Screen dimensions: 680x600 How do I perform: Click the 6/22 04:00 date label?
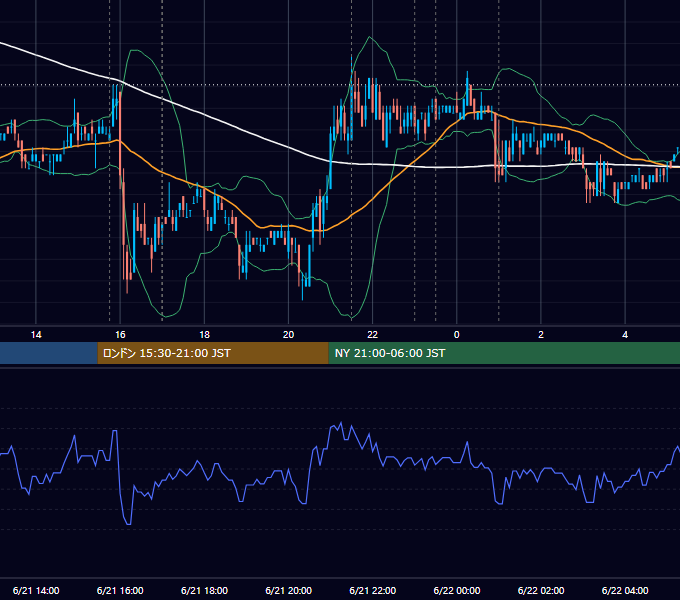coord(625,590)
